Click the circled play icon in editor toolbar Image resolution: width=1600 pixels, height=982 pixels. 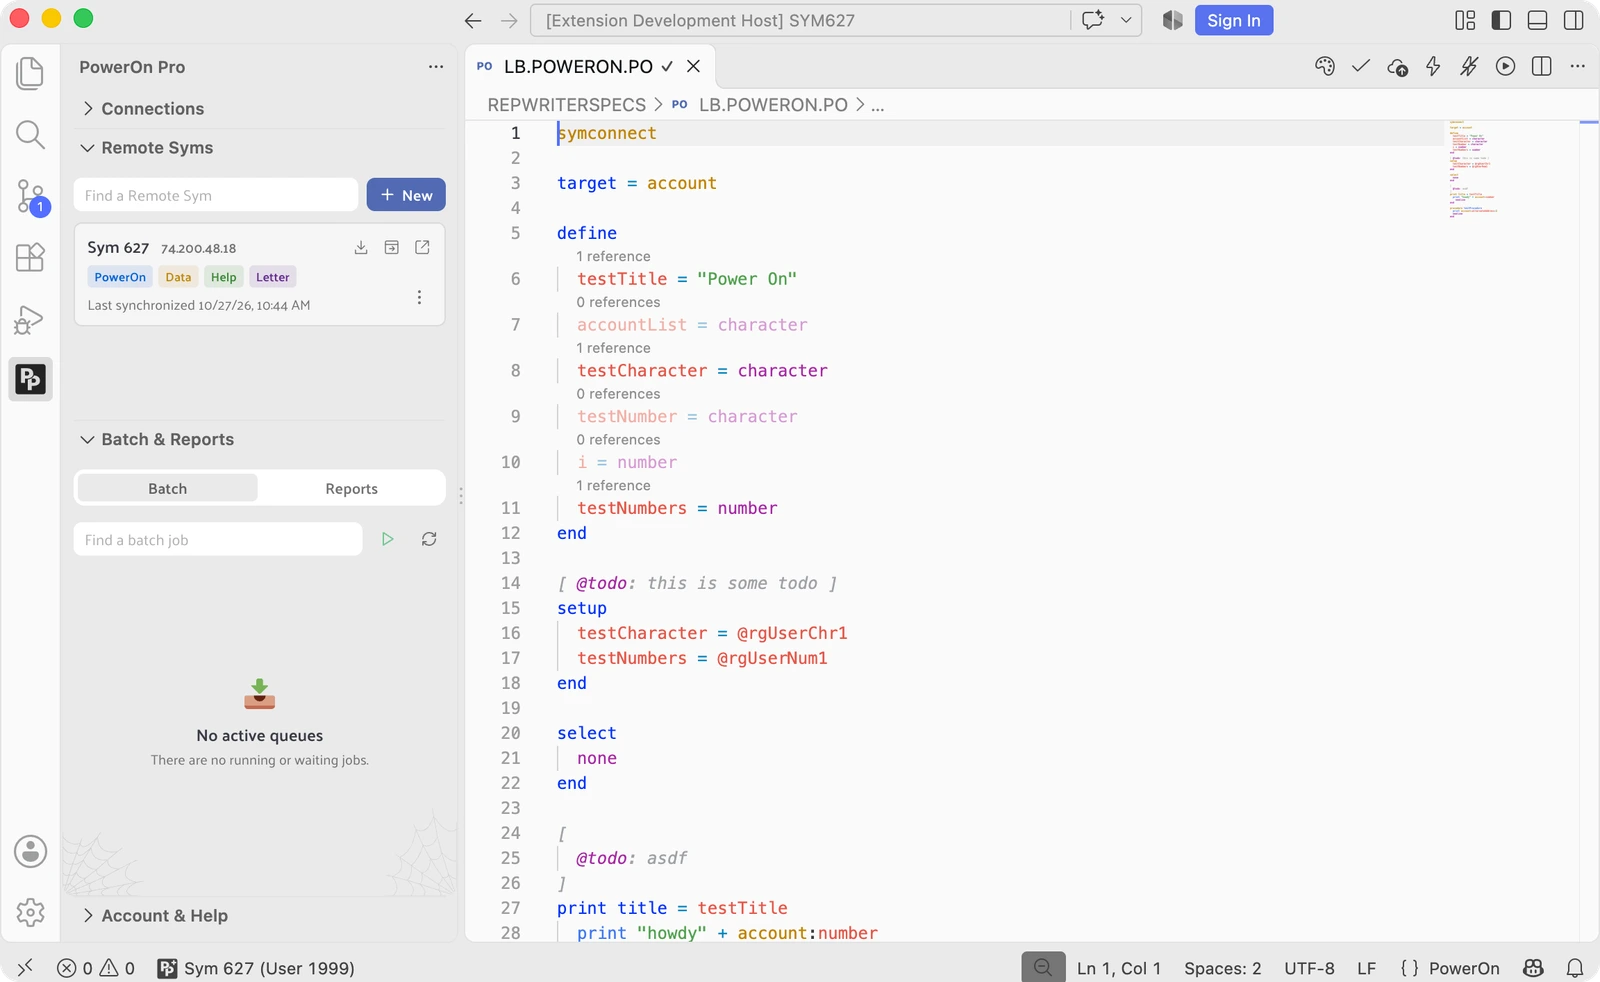coord(1505,66)
